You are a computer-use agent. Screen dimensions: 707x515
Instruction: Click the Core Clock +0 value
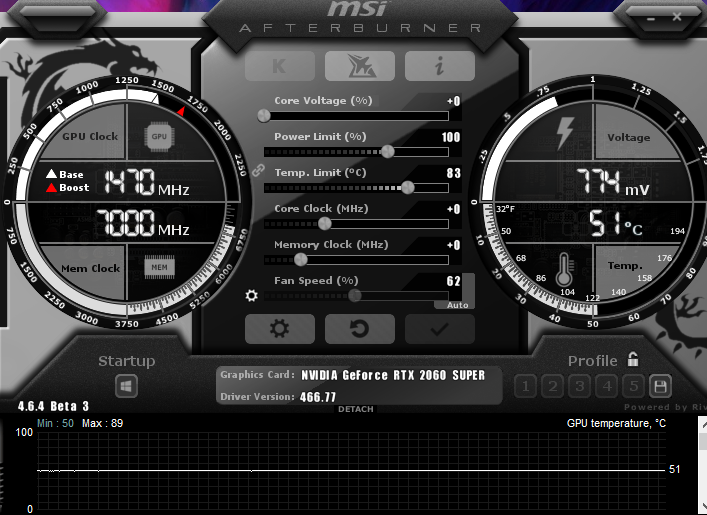point(454,209)
